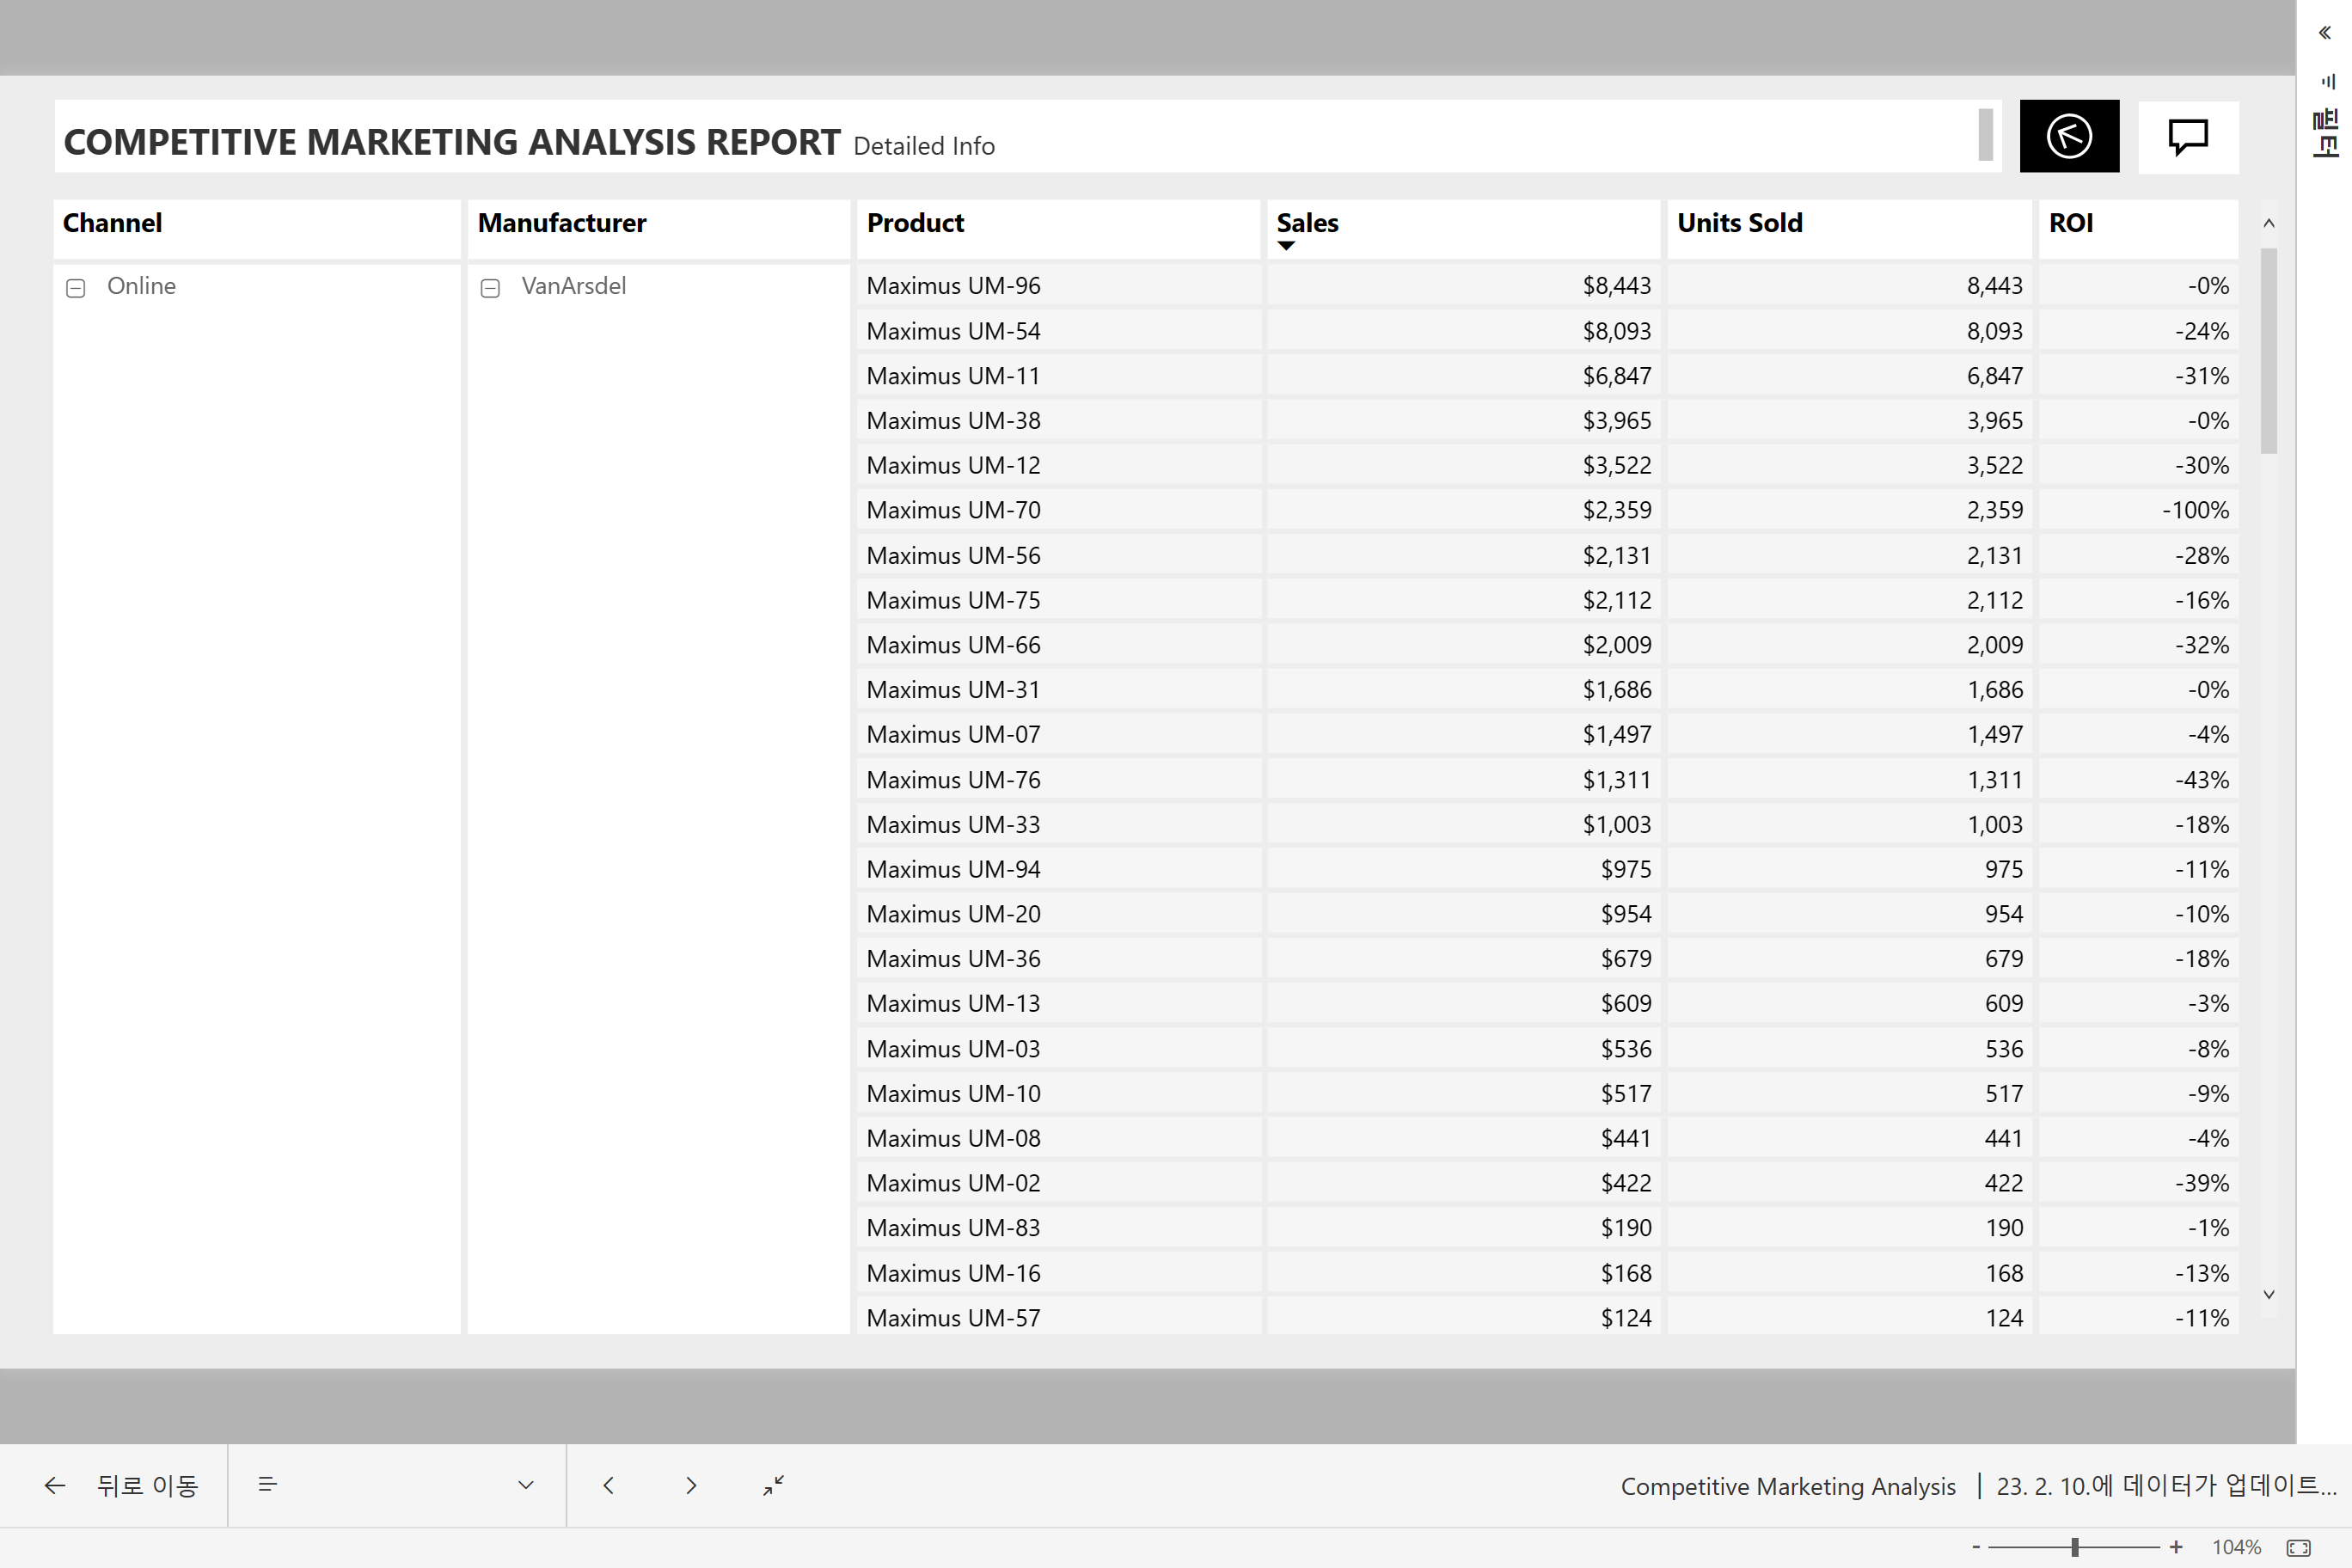Exit full screen with the shrink arrows icon

click(x=773, y=1485)
